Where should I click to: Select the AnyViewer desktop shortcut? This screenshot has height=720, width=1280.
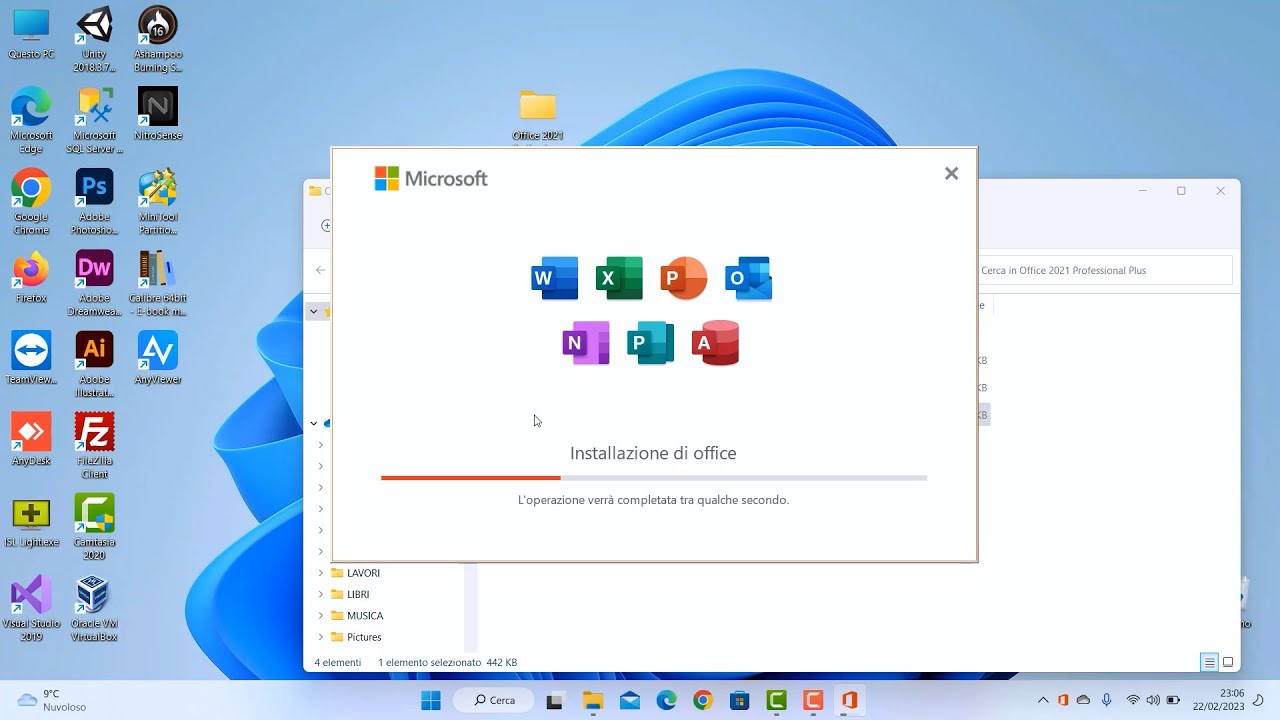157,358
